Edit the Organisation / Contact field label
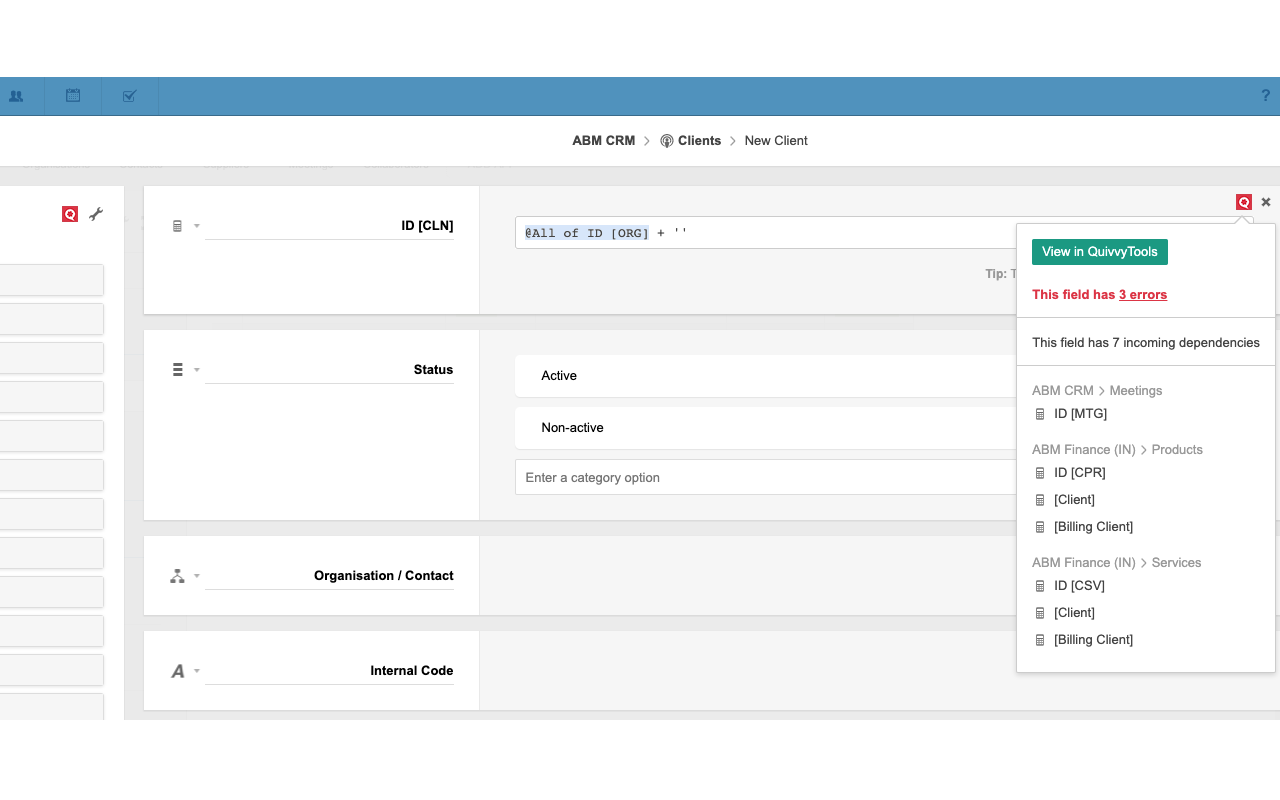This screenshot has height=800, width=1280. coord(329,576)
